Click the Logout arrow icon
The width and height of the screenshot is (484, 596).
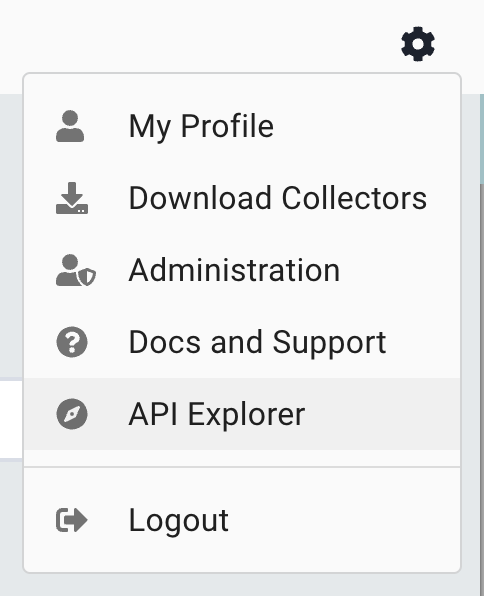tap(72, 520)
